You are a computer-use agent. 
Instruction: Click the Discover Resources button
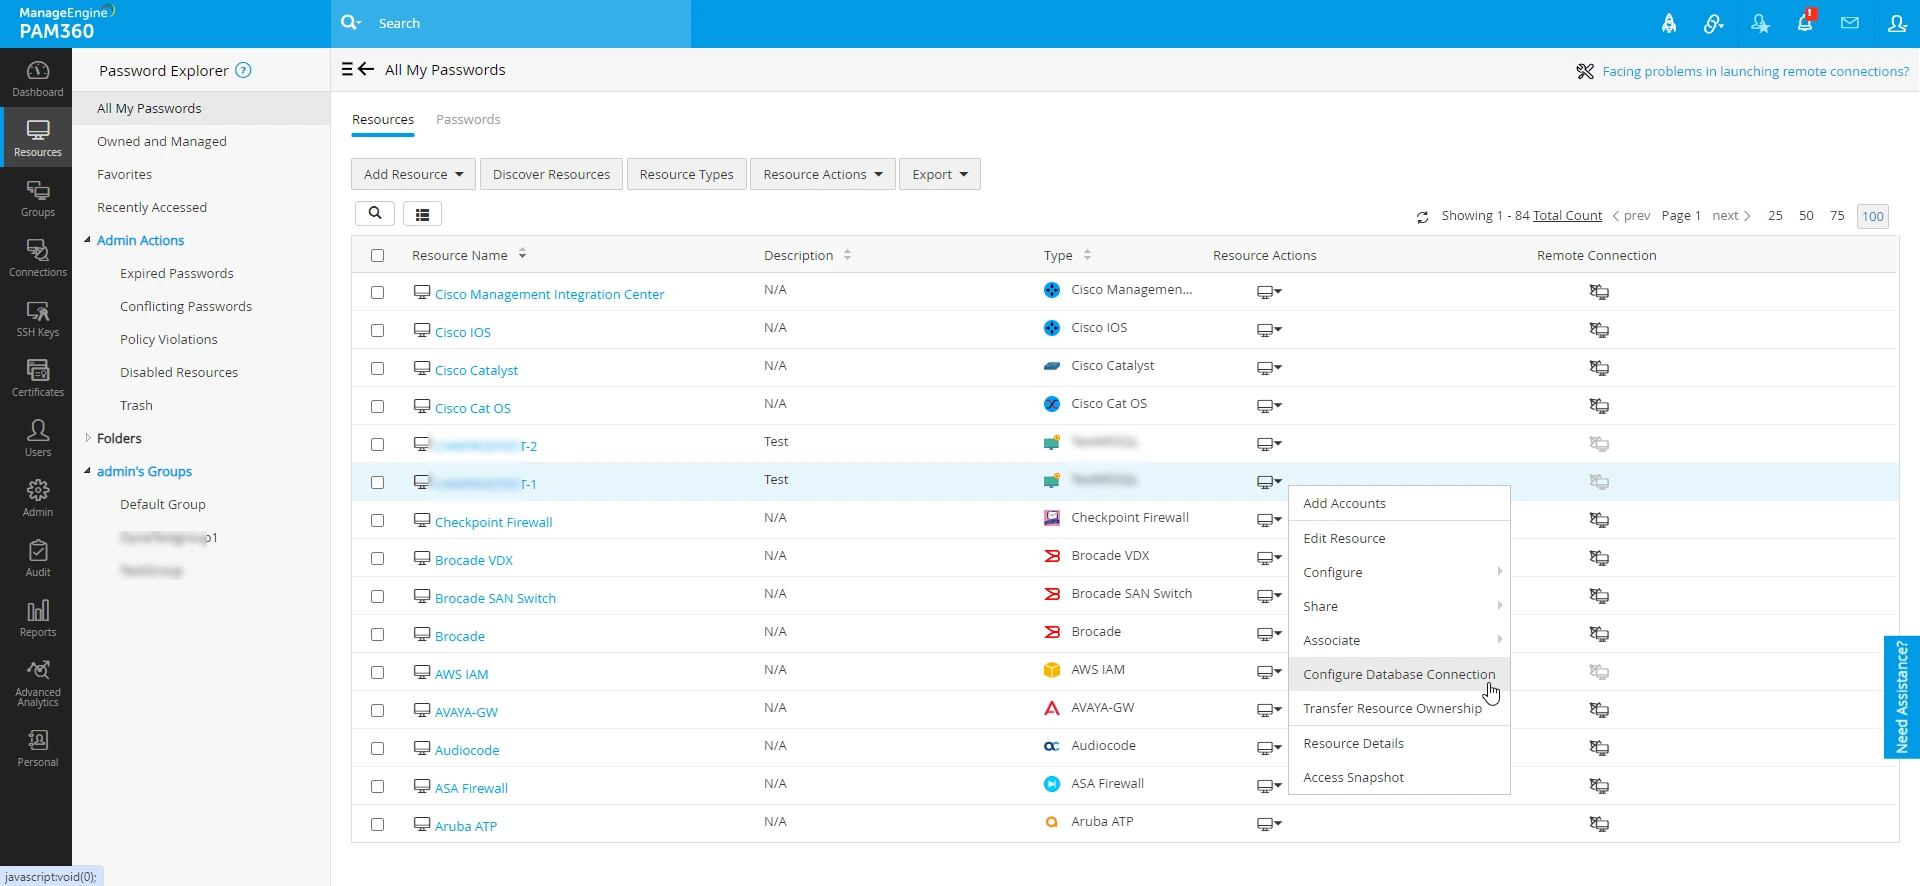[x=551, y=174]
